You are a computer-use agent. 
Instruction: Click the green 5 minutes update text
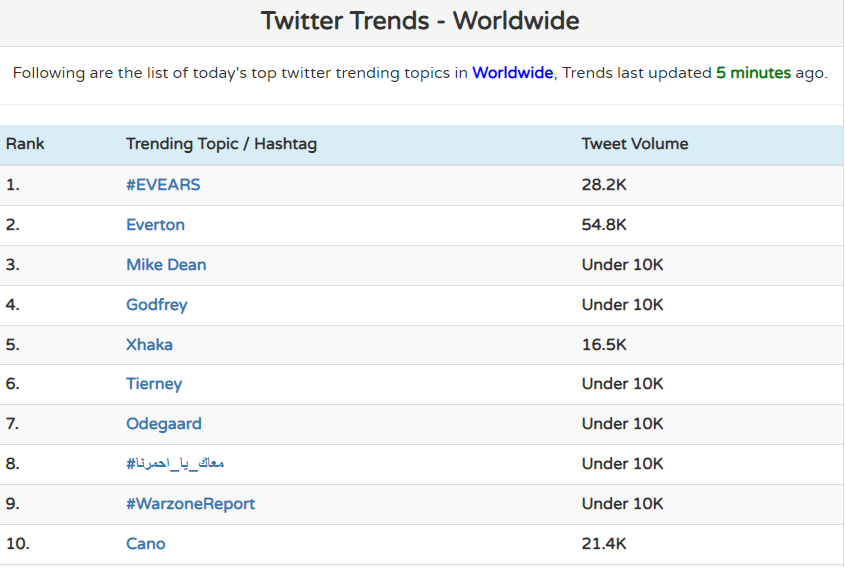(x=753, y=73)
